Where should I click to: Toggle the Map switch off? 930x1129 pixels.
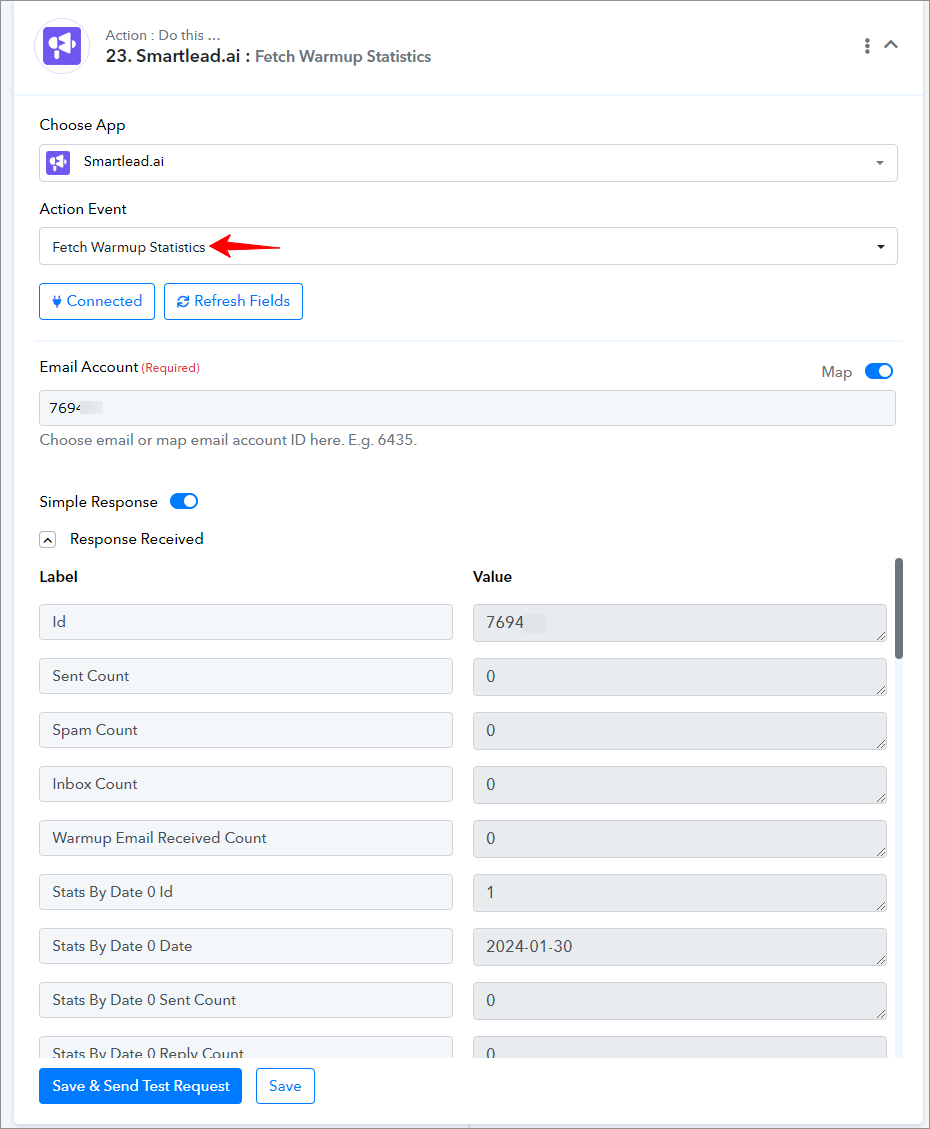coord(879,372)
